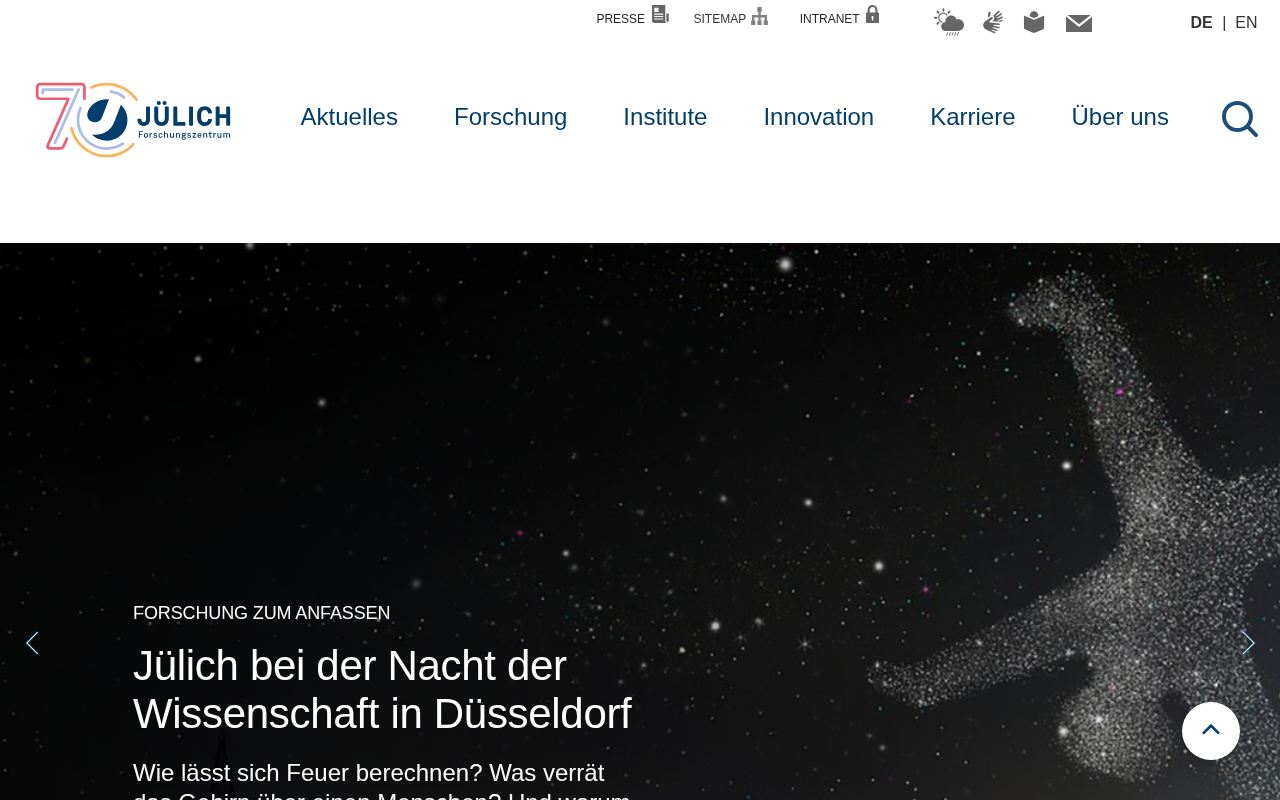Screen dimensions: 1280x800
Task: Go to next slide arrow
Action: point(1248,643)
